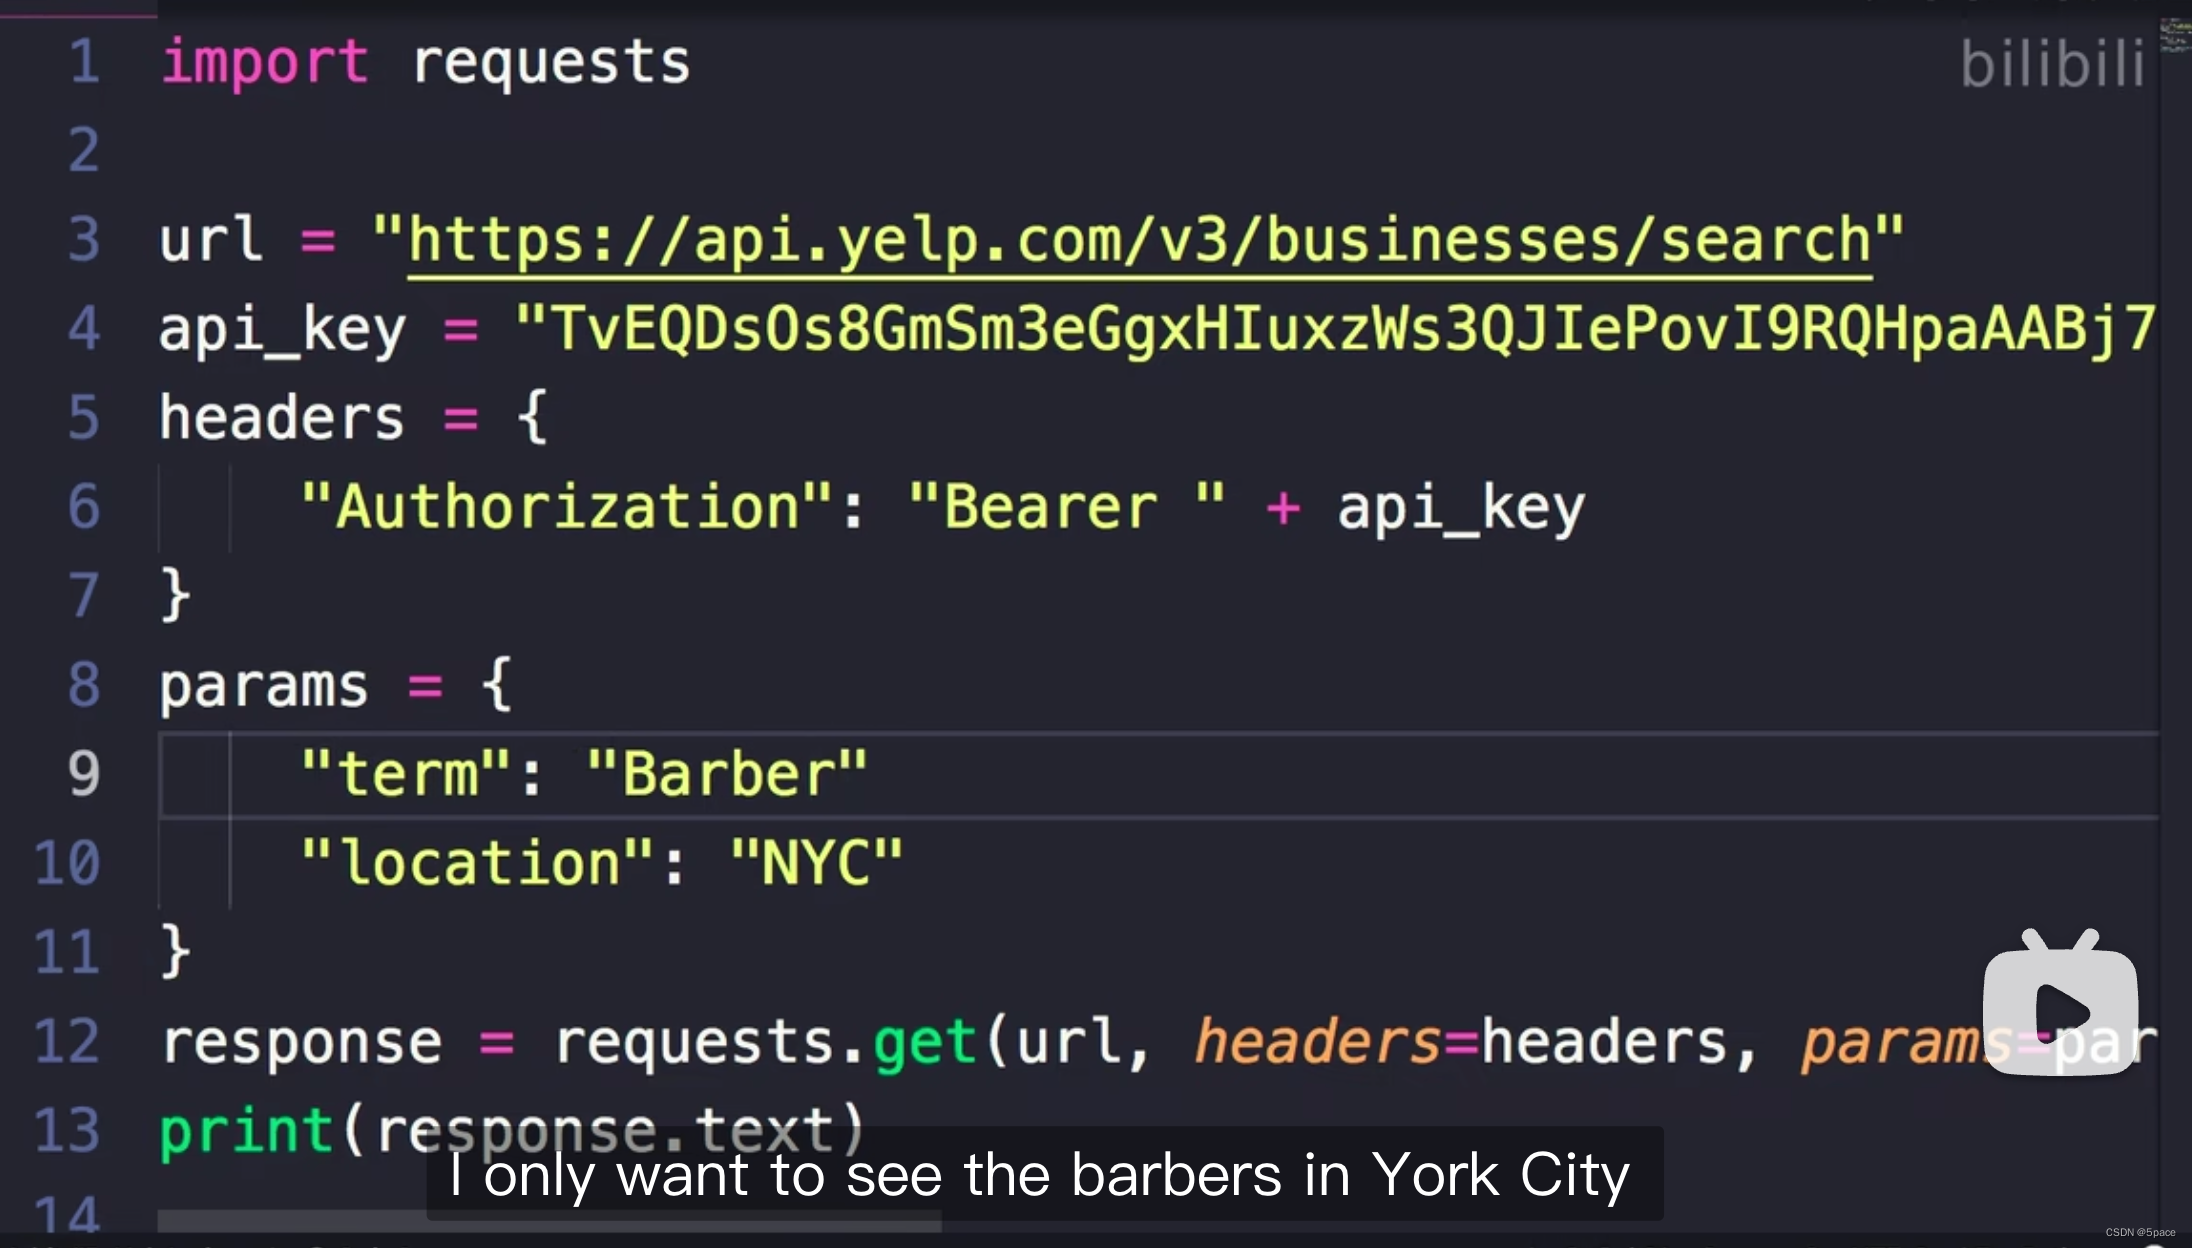2192x1248 pixels.
Task: Click the 'response' variable on line 12
Action: [302, 1043]
